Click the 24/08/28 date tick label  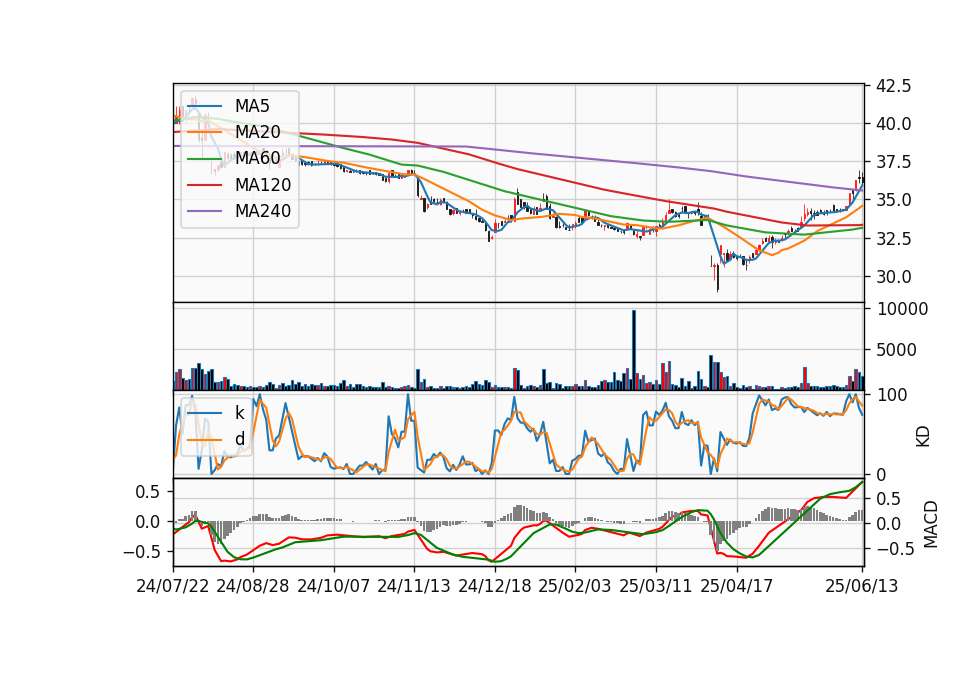coord(253,587)
